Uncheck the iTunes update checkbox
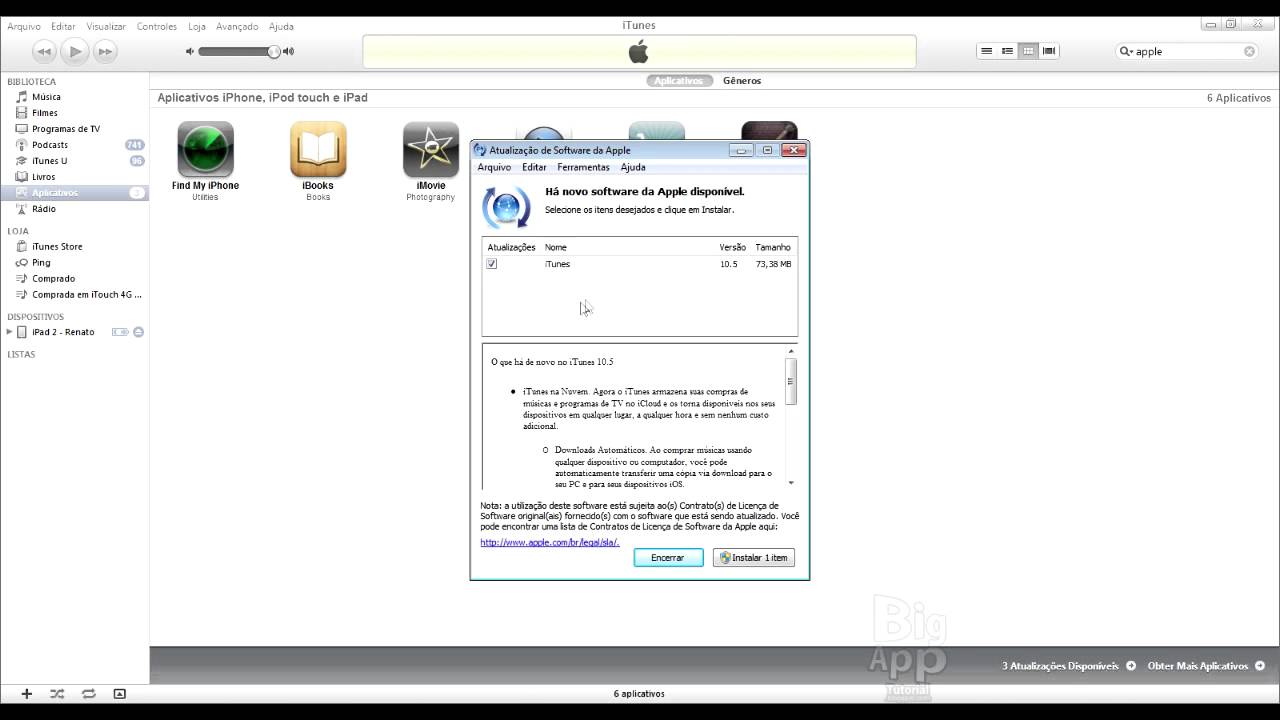1280x720 pixels. pyautogui.click(x=492, y=264)
